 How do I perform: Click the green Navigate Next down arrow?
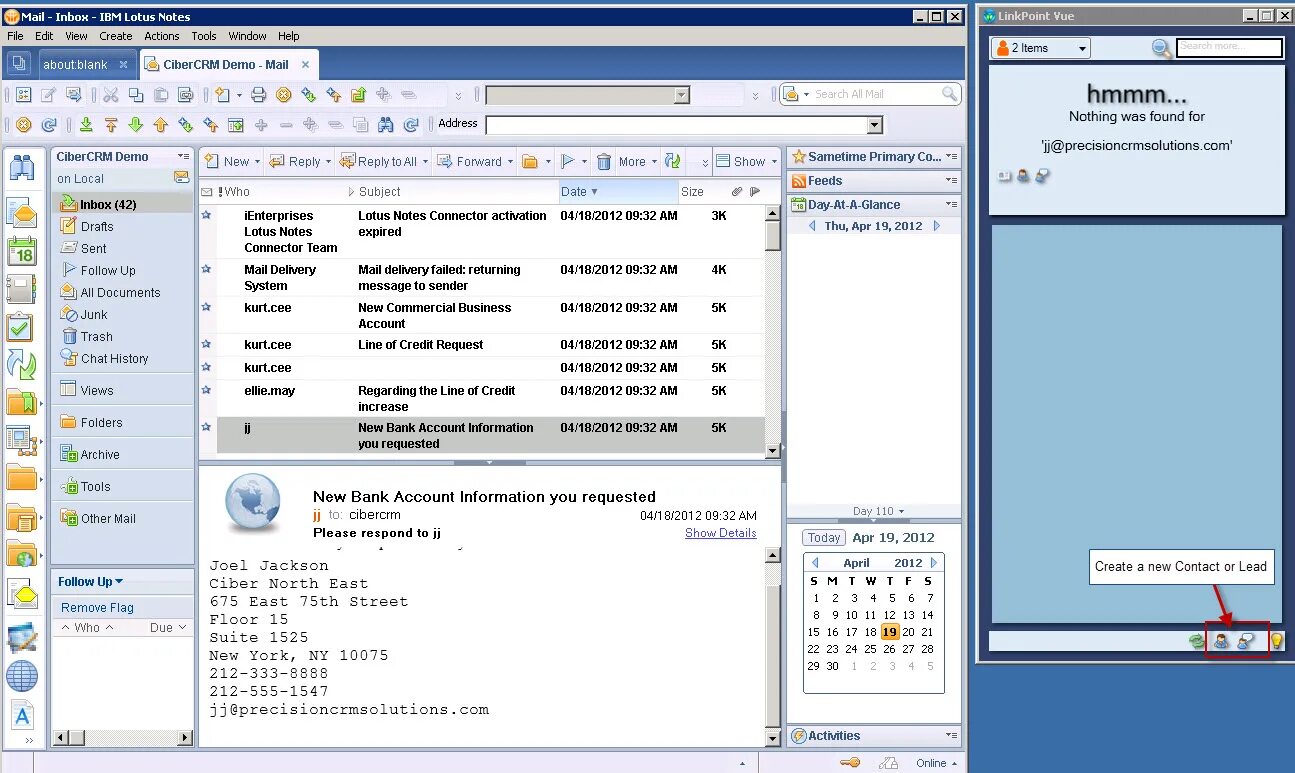coord(136,125)
